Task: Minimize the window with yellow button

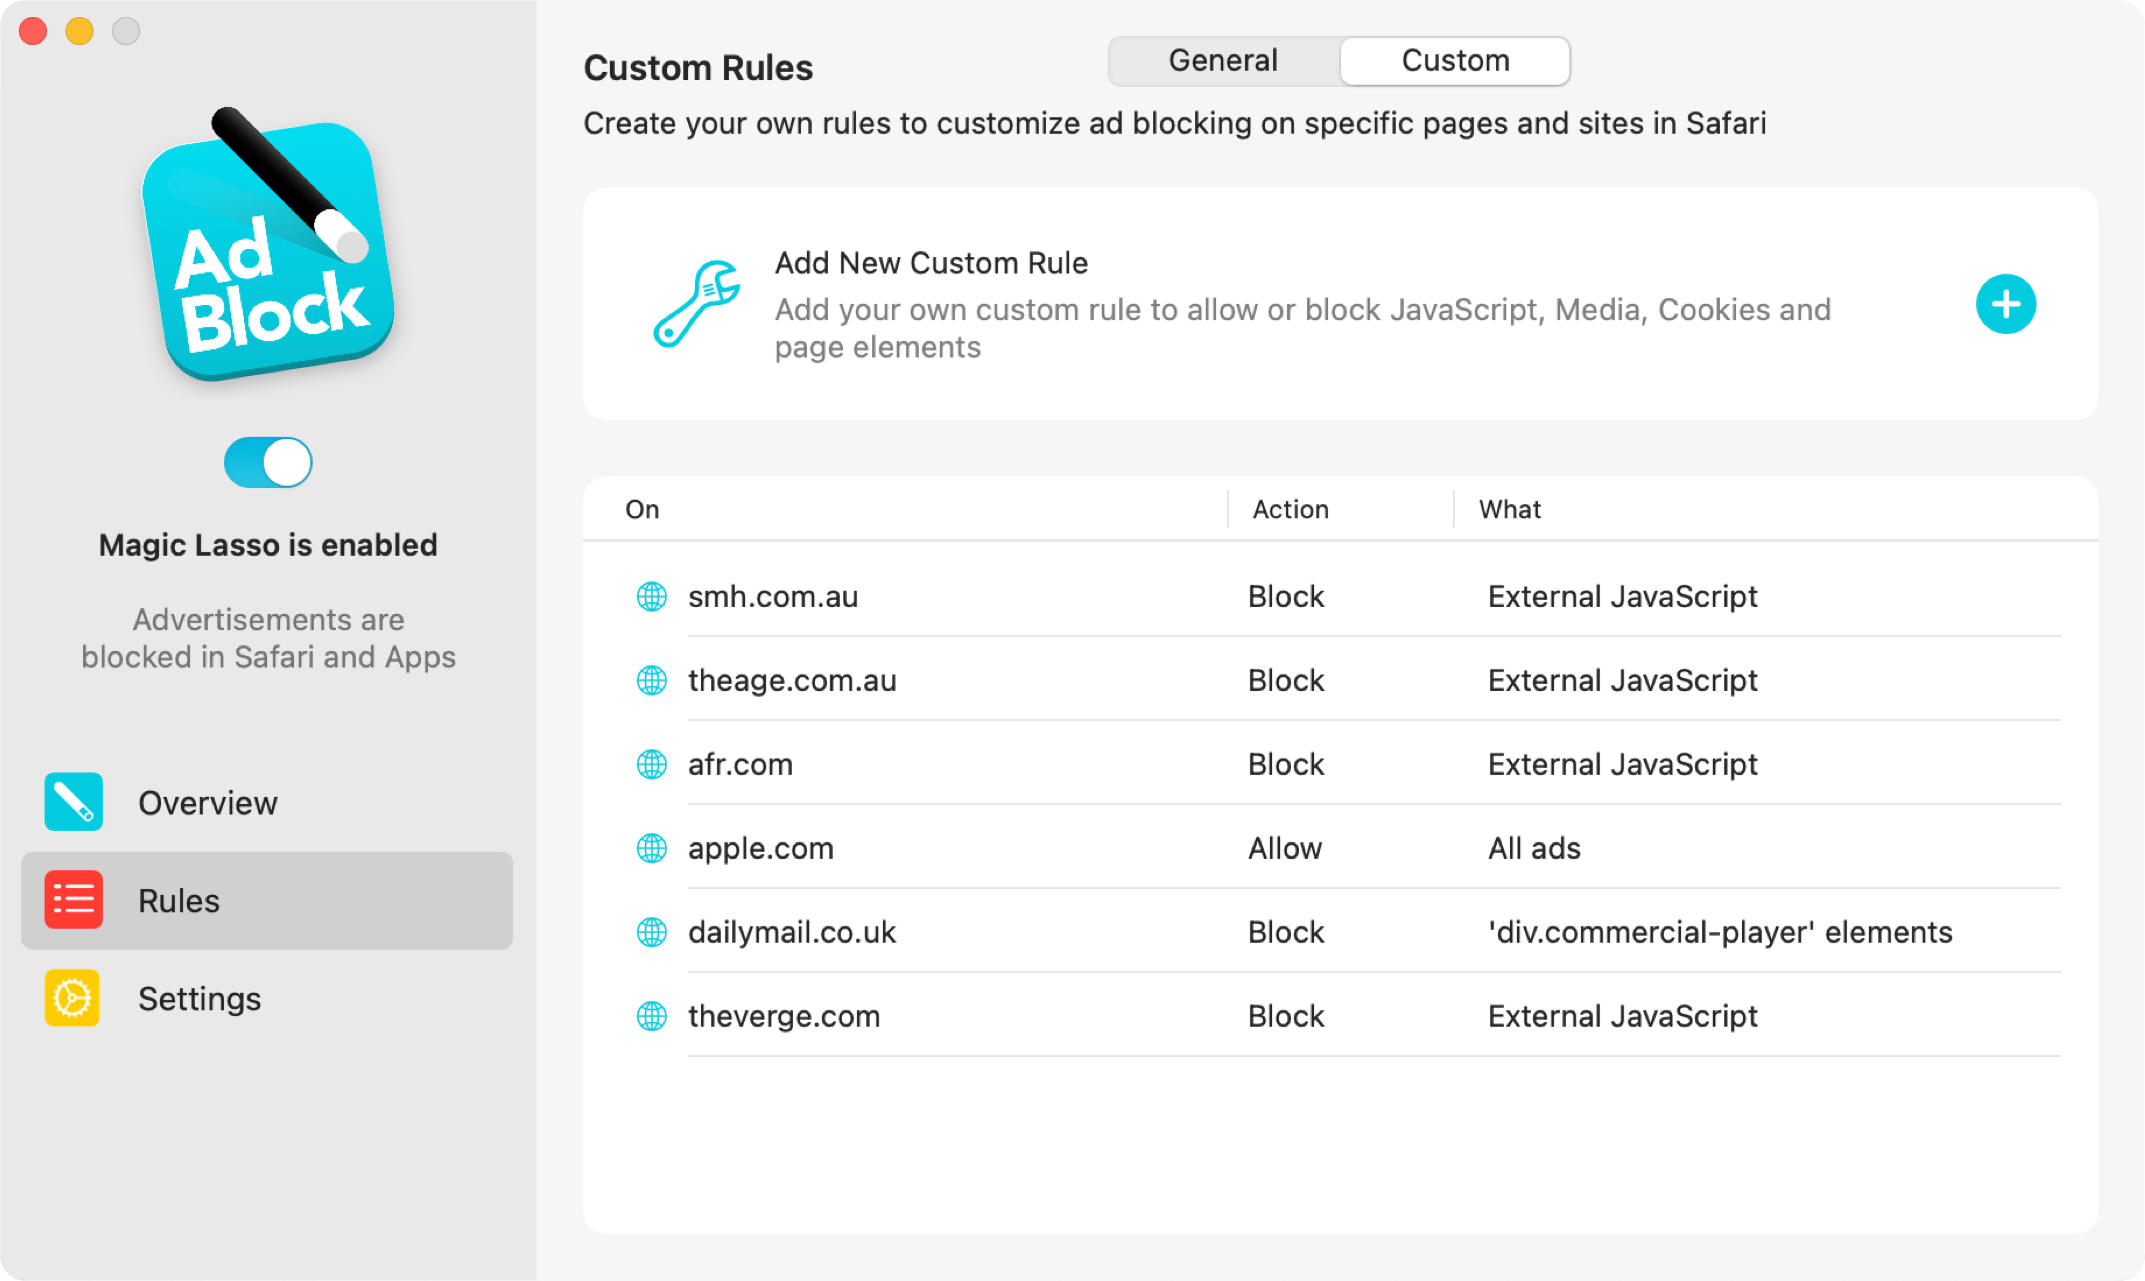Action: (80, 31)
